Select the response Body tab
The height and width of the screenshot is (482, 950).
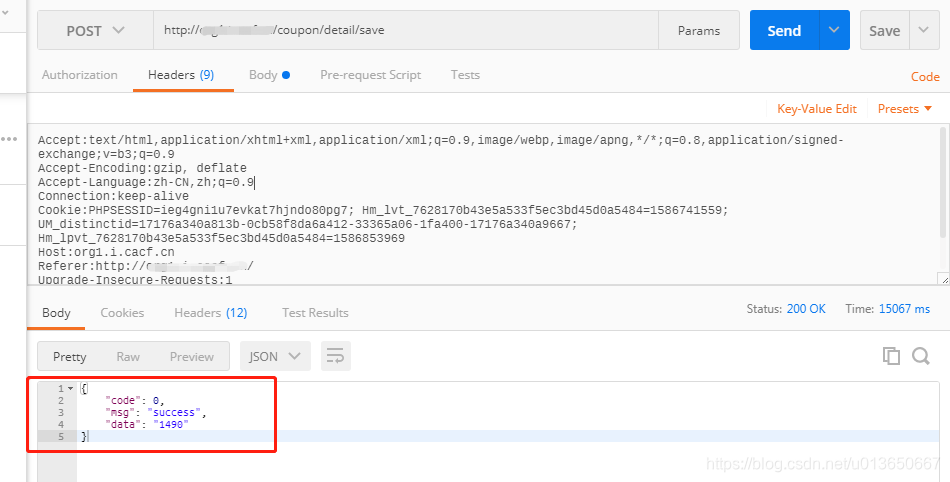56,313
